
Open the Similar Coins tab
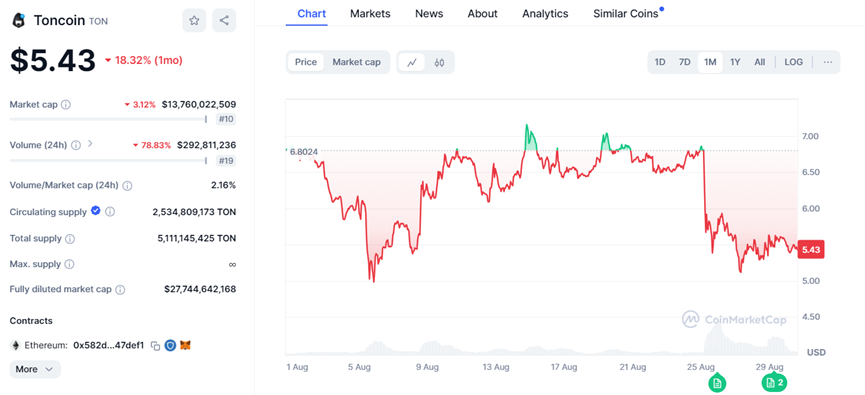click(626, 14)
